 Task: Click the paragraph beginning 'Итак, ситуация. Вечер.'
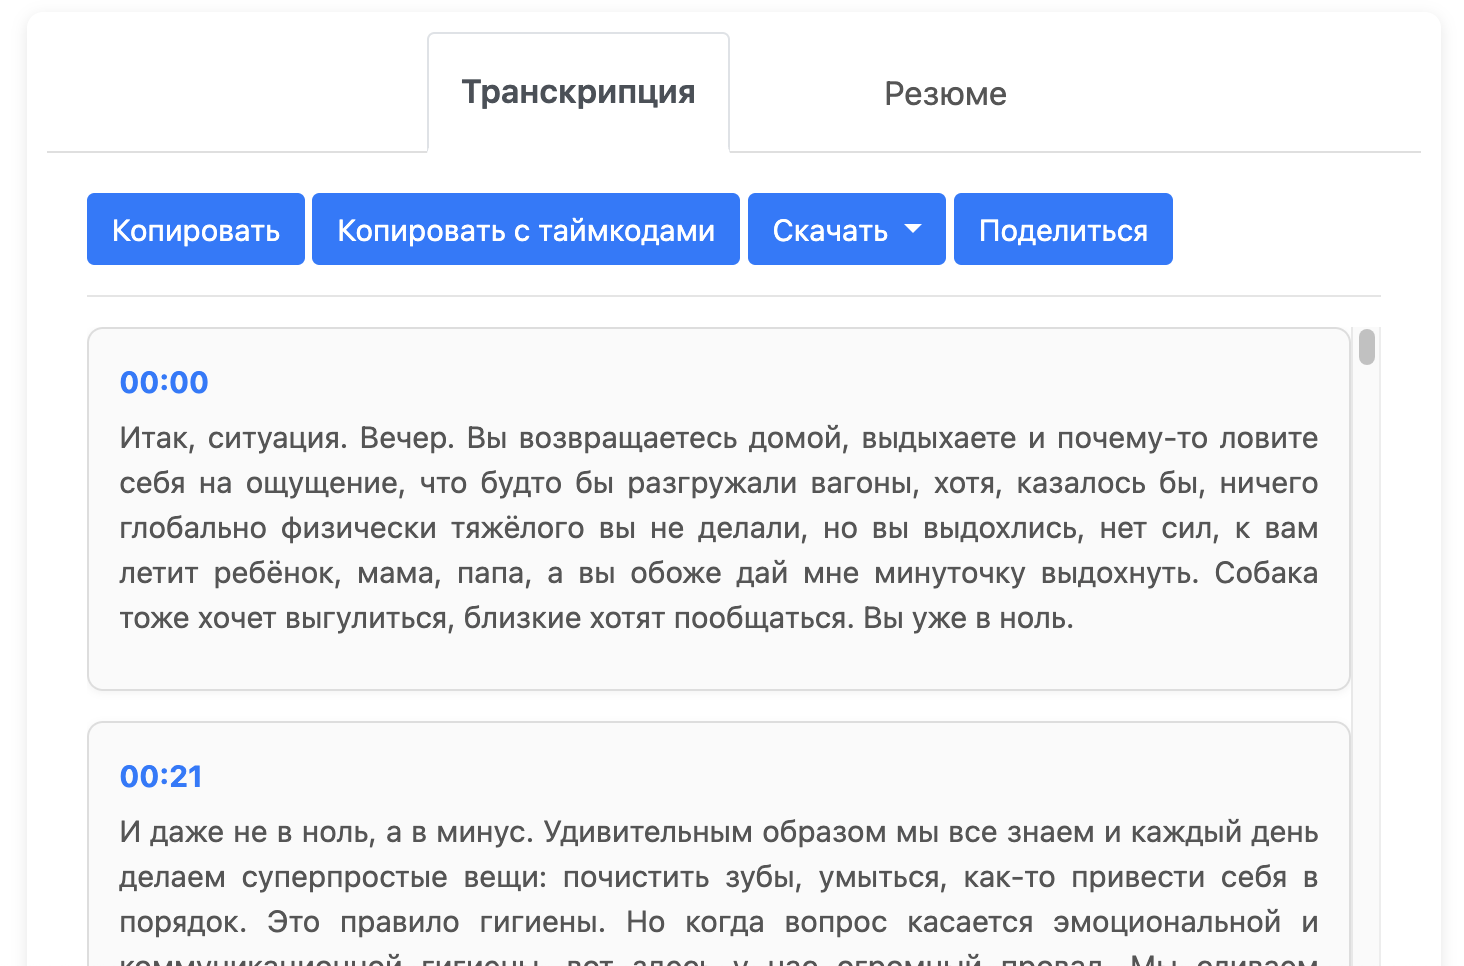(x=719, y=528)
